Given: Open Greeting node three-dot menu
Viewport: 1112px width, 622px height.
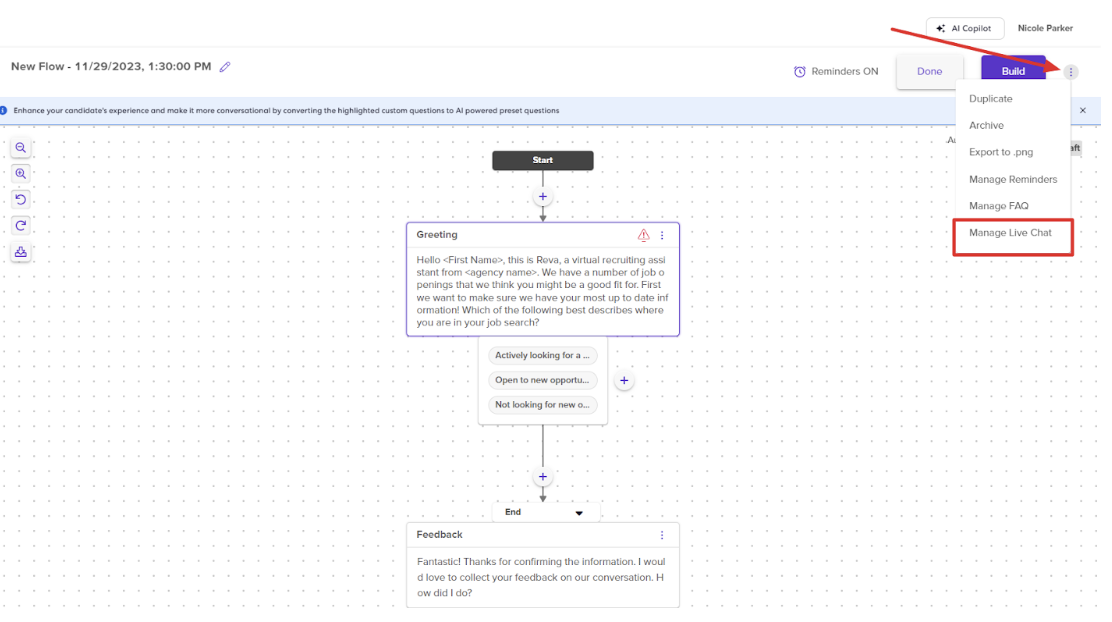Looking at the screenshot, I should click(662, 235).
